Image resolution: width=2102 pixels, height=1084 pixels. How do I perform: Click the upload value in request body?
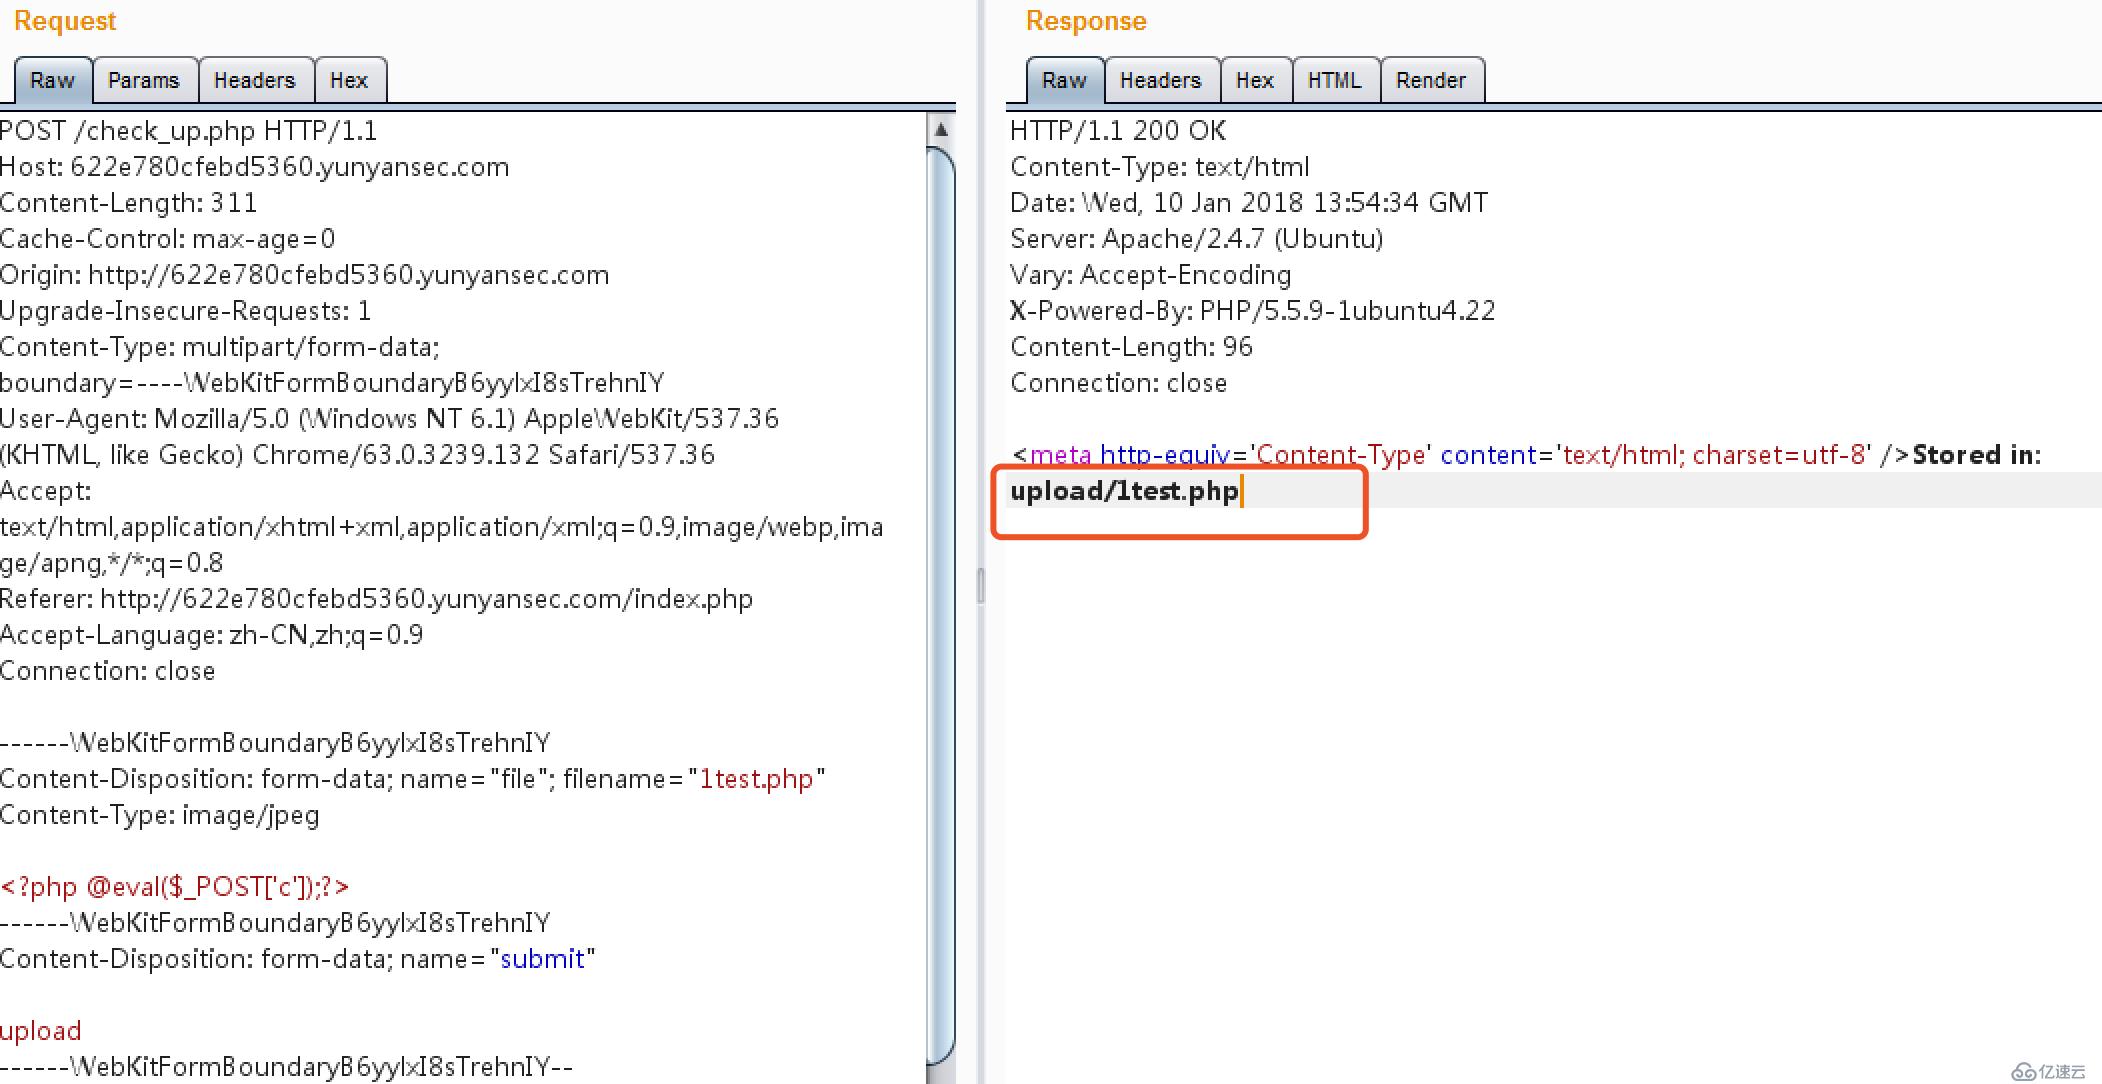point(41,1031)
